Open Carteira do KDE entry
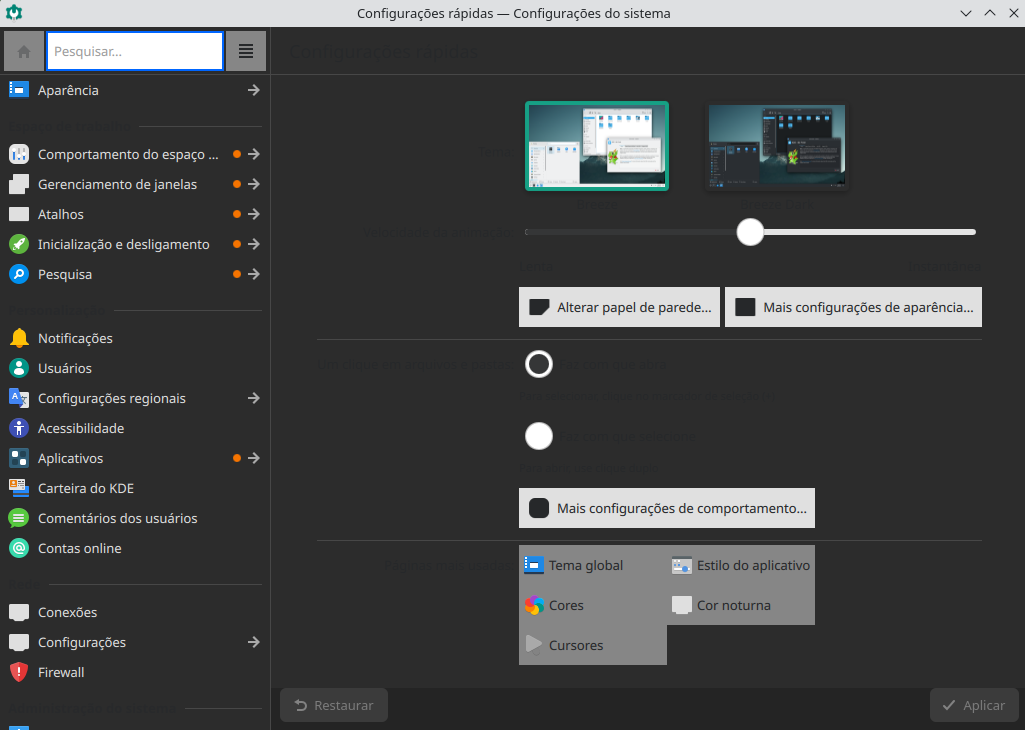The height and width of the screenshot is (730, 1025). (x=135, y=488)
